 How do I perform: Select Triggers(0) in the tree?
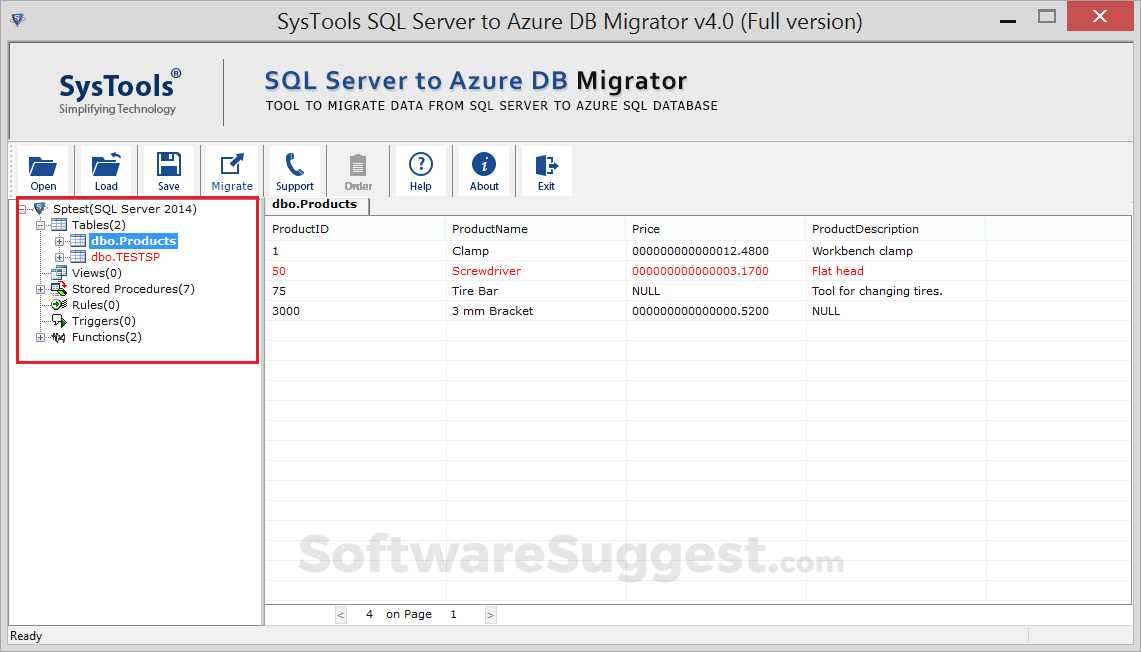pos(103,321)
